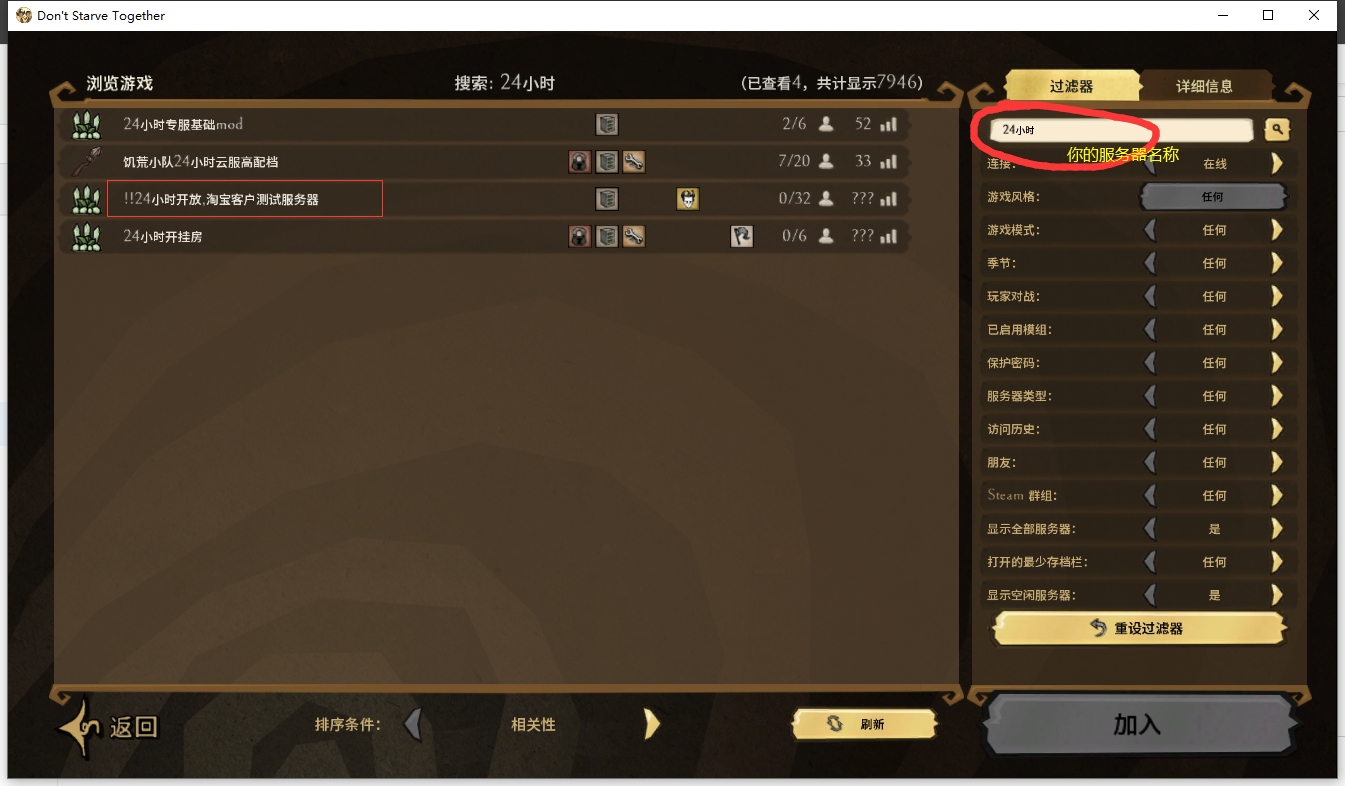Click dedicated server icon on 24小时专服基础mod row

coord(607,124)
